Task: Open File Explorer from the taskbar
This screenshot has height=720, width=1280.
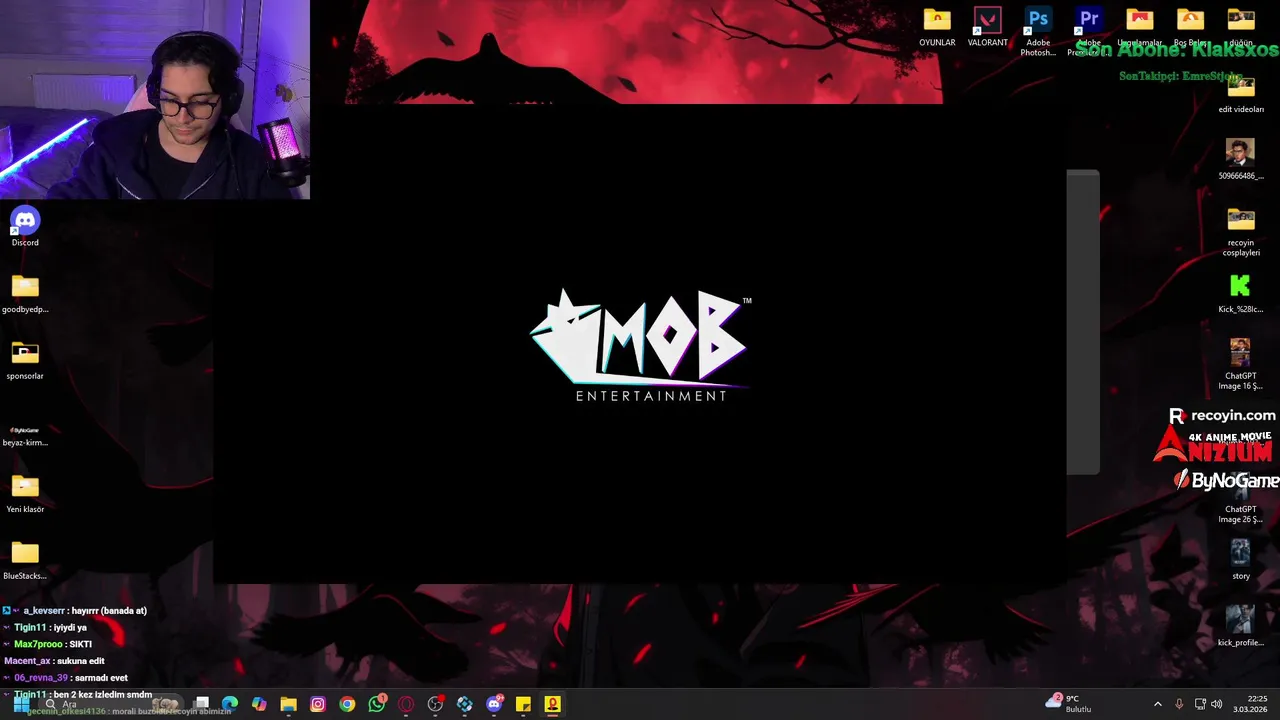Action: 288,704
